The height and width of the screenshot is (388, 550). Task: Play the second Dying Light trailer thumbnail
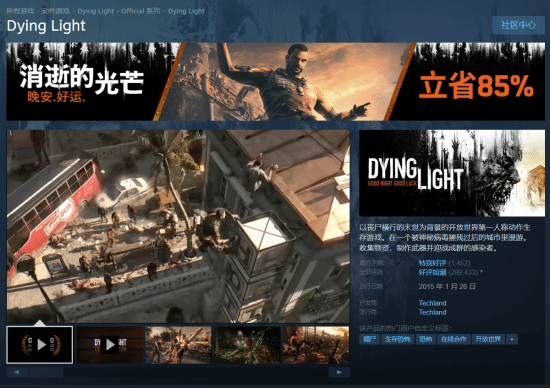[110, 344]
